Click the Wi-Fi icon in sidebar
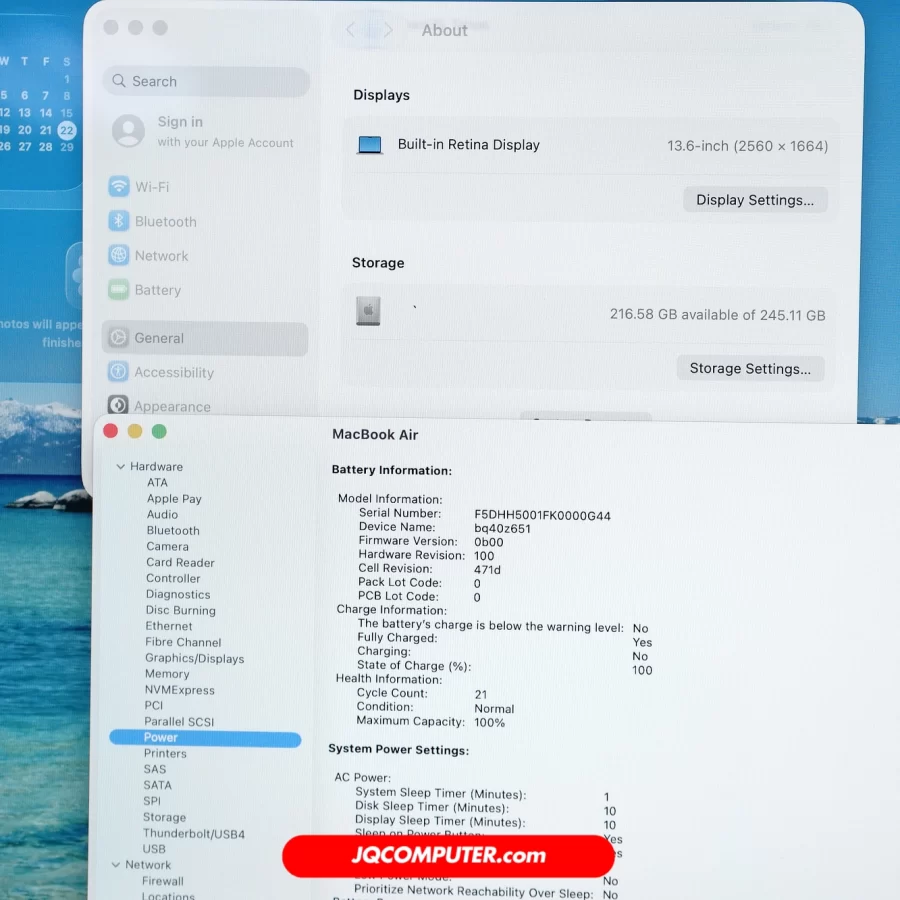The width and height of the screenshot is (900, 900). click(x=119, y=187)
